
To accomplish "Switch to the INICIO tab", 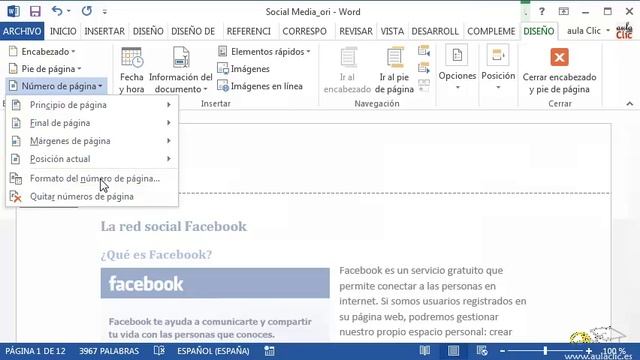I will pos(63,31).
